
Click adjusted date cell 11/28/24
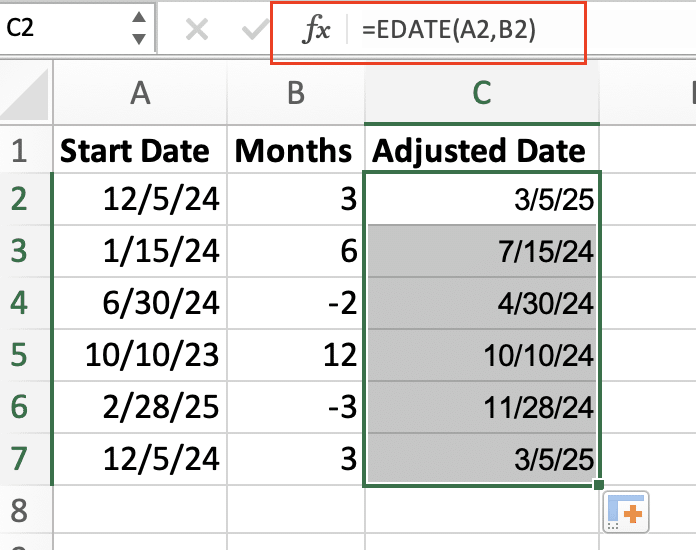[x=482, y=407]
